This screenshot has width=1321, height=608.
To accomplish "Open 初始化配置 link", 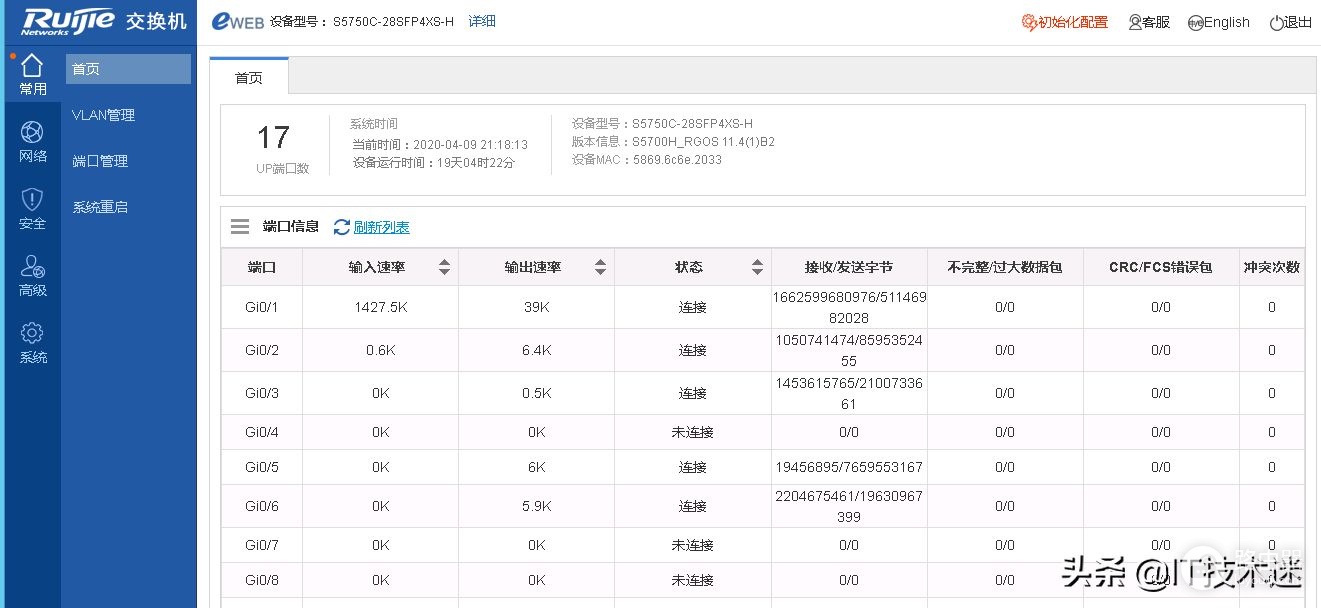I will click(x=1073, y=22).
